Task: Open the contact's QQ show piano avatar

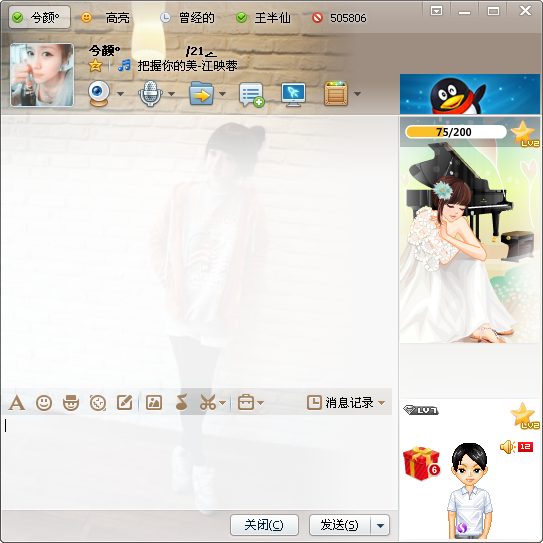Action: (x=470, y=244)
